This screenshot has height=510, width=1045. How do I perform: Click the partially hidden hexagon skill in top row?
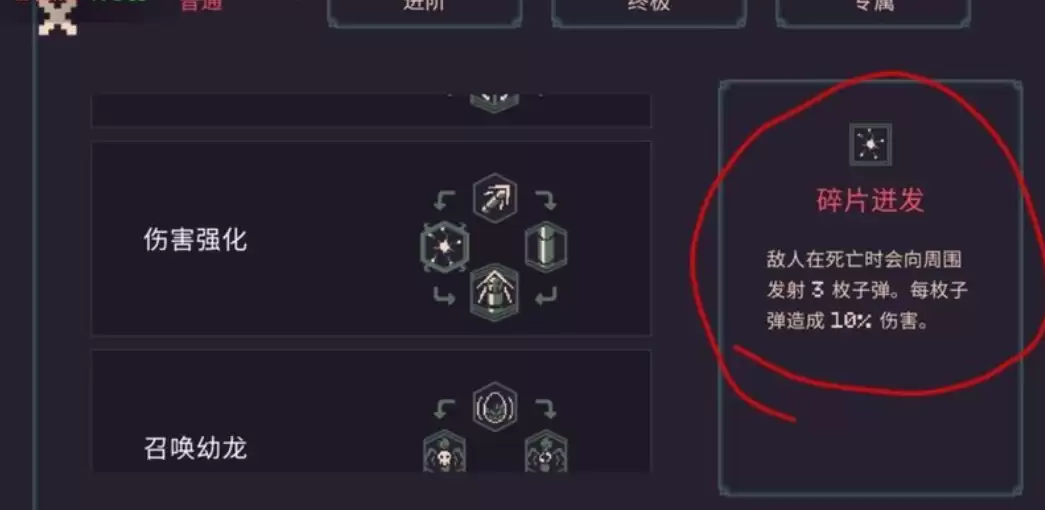(495, 102)
